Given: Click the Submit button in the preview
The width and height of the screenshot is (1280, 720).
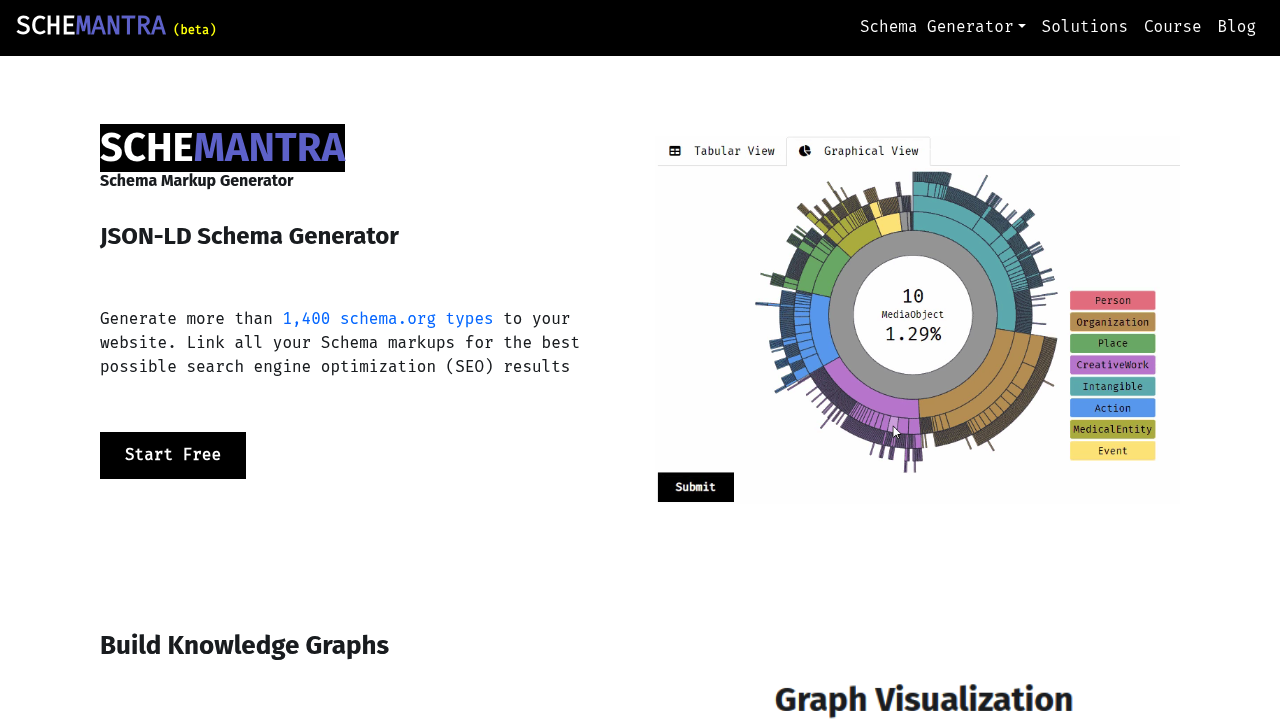Looking at the screenshot, I should 696,487.
